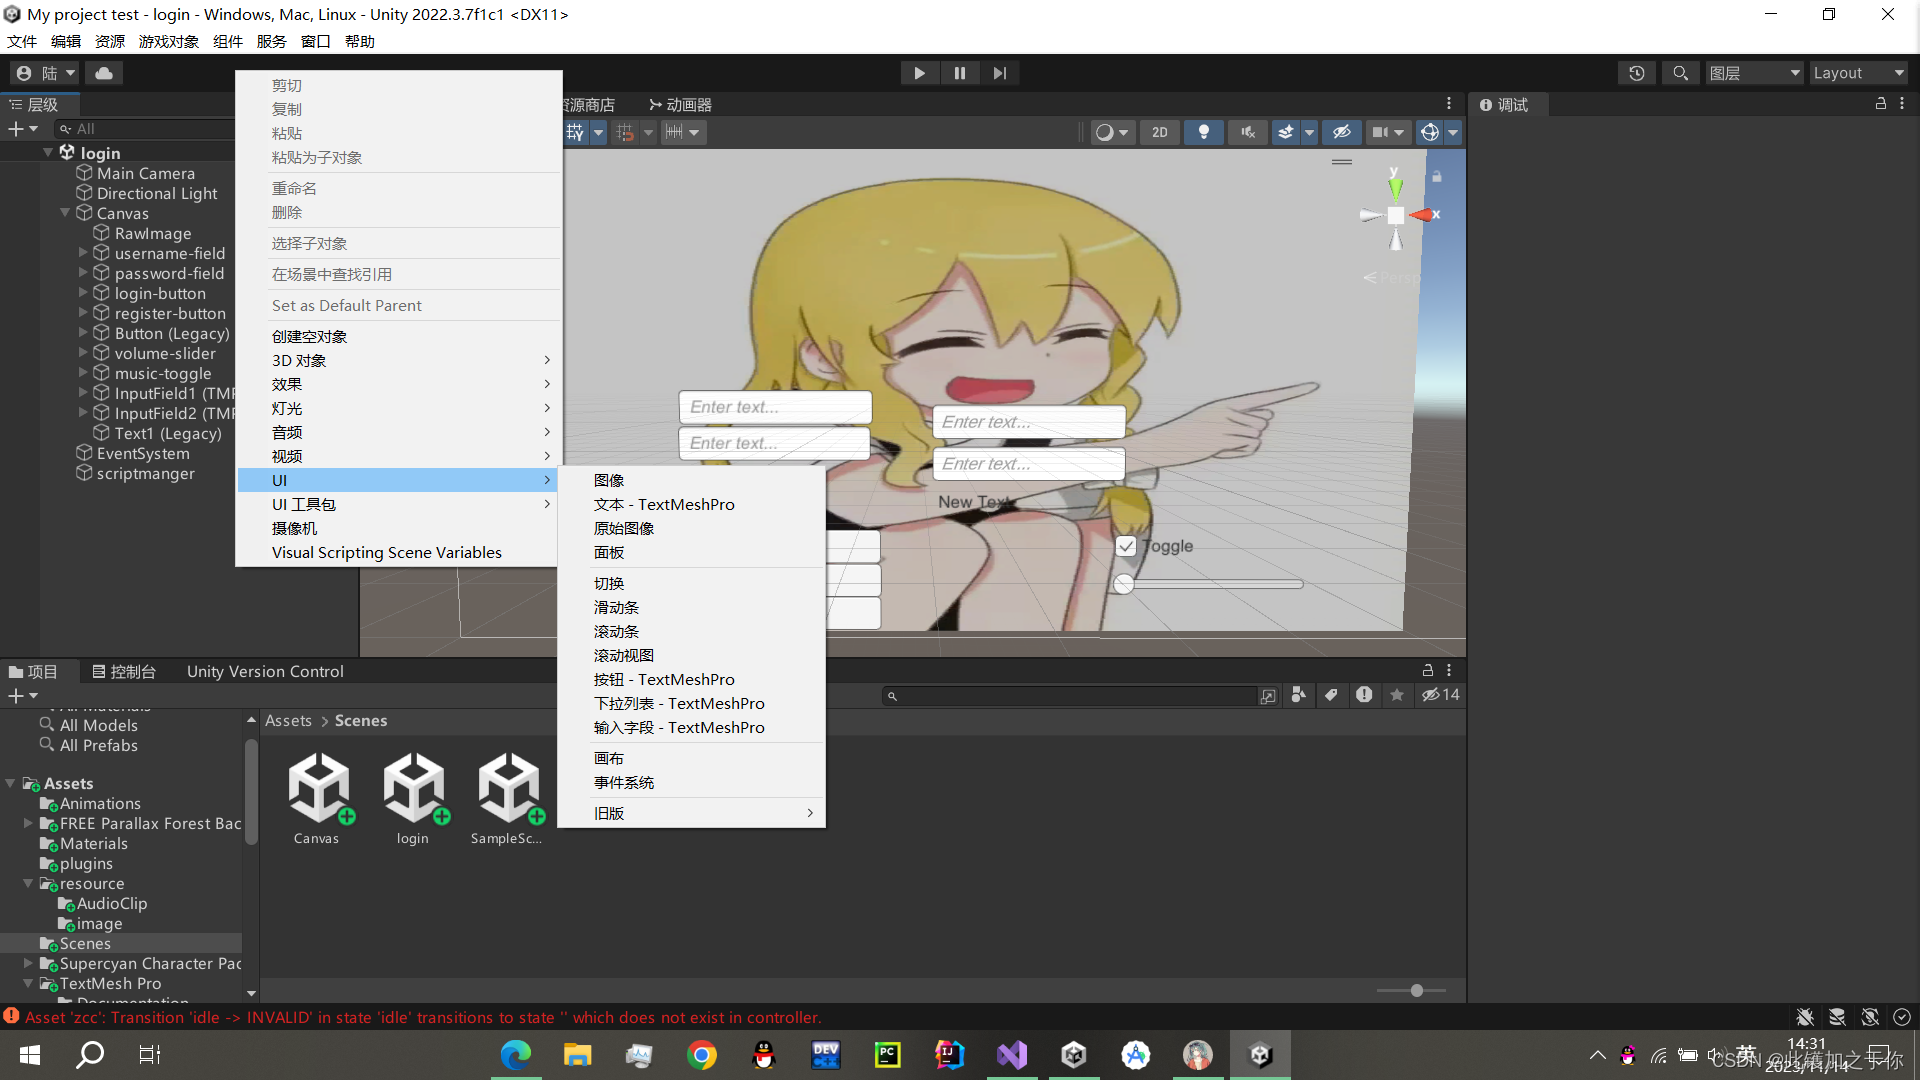1920x1080 pixels.
Task: Click Assets in the breadcrumb path
Action: 288,721
